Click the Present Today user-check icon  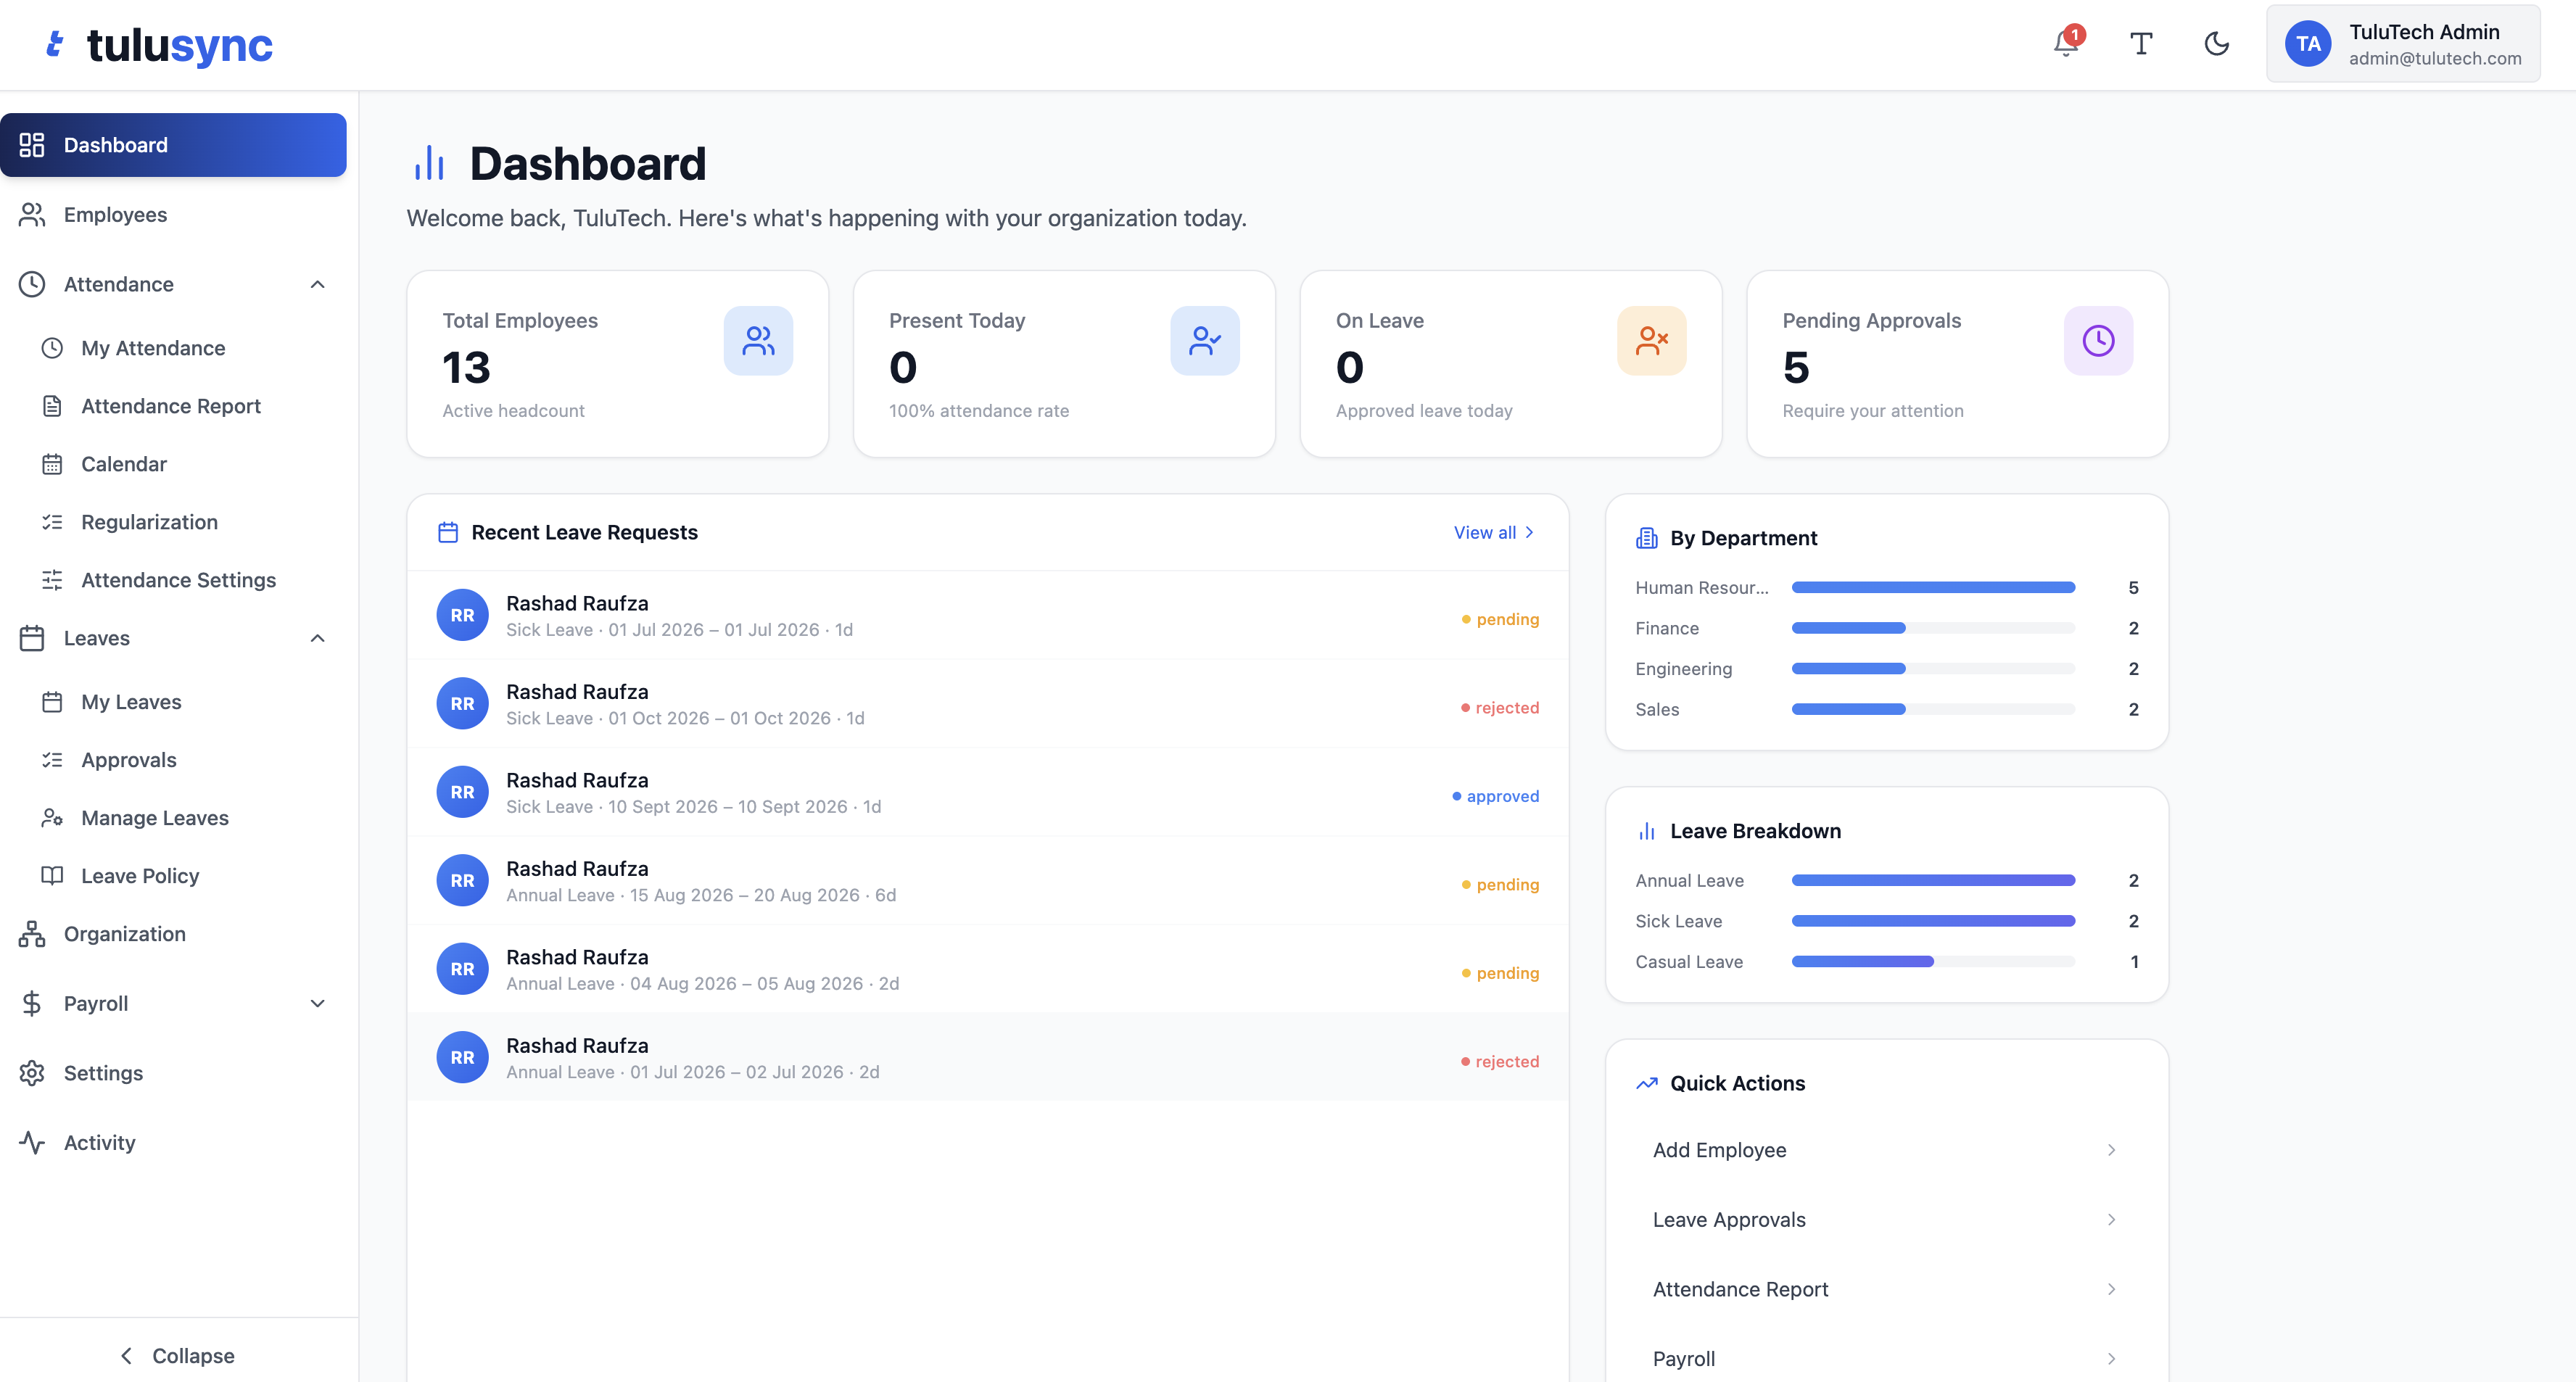(1205, 341)
